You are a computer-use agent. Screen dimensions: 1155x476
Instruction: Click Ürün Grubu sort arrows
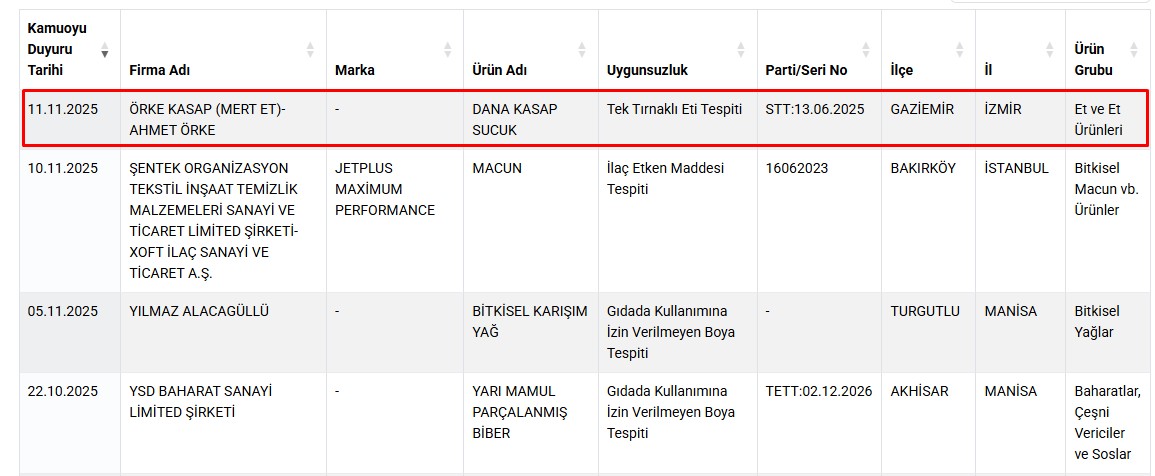click(1133, 50)
